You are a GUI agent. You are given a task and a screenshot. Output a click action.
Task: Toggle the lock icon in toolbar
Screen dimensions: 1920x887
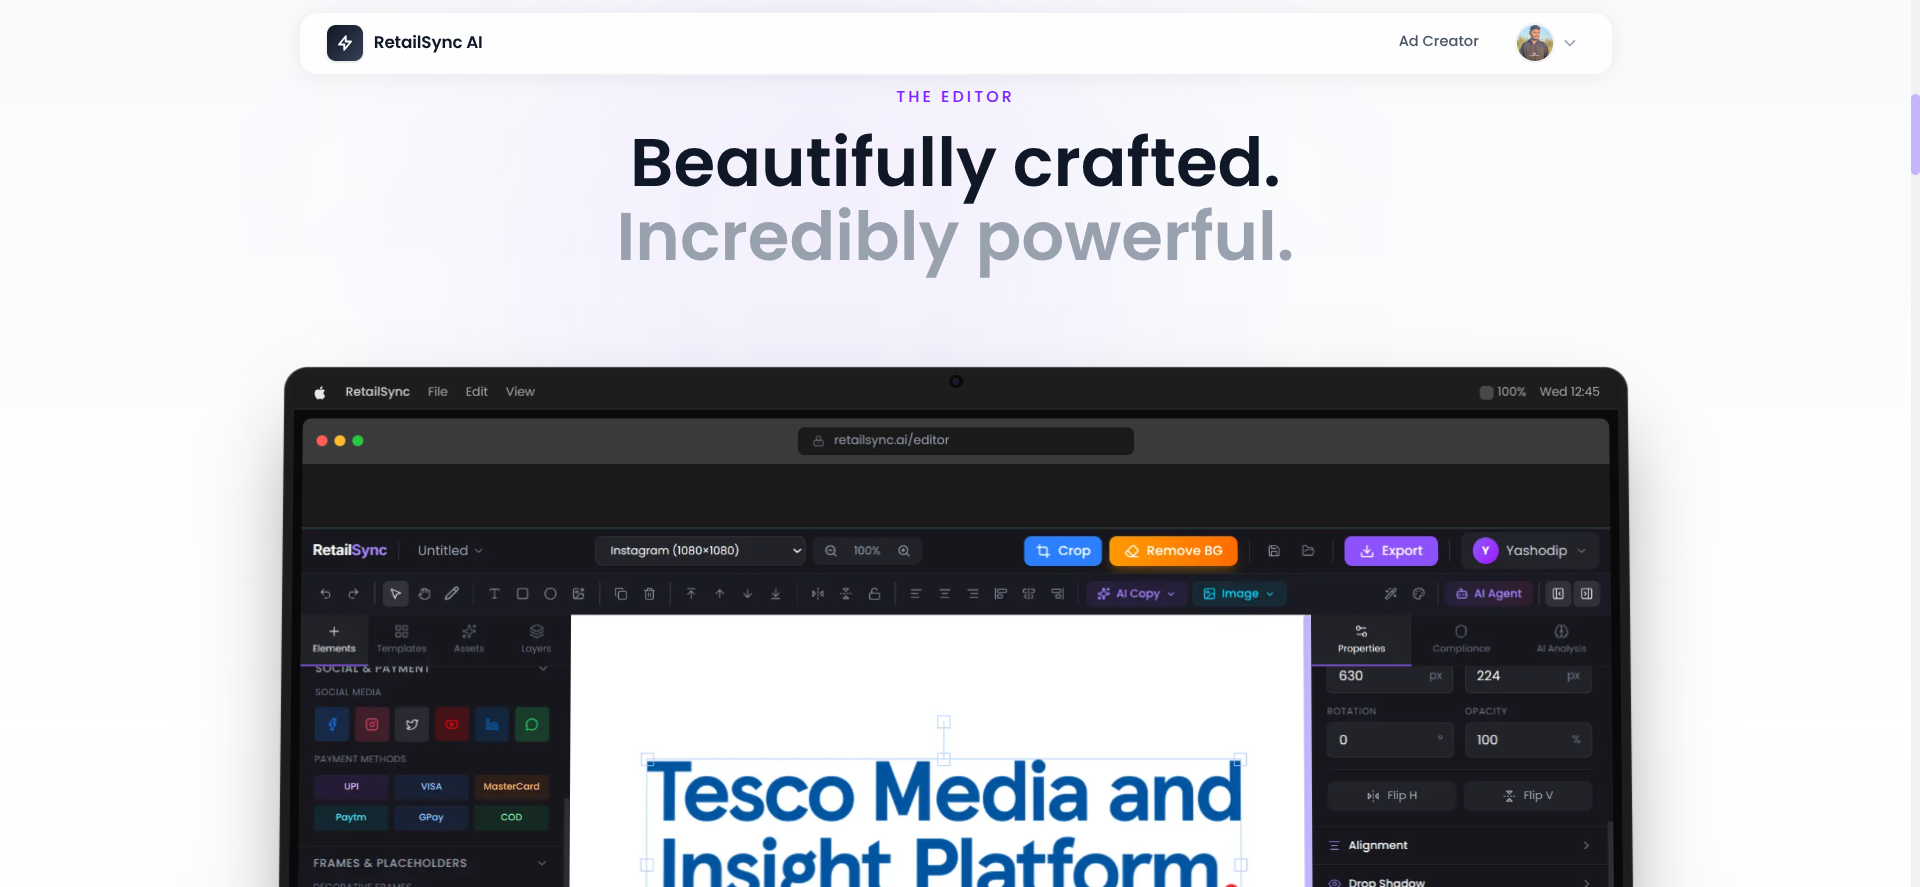(874, 594)
